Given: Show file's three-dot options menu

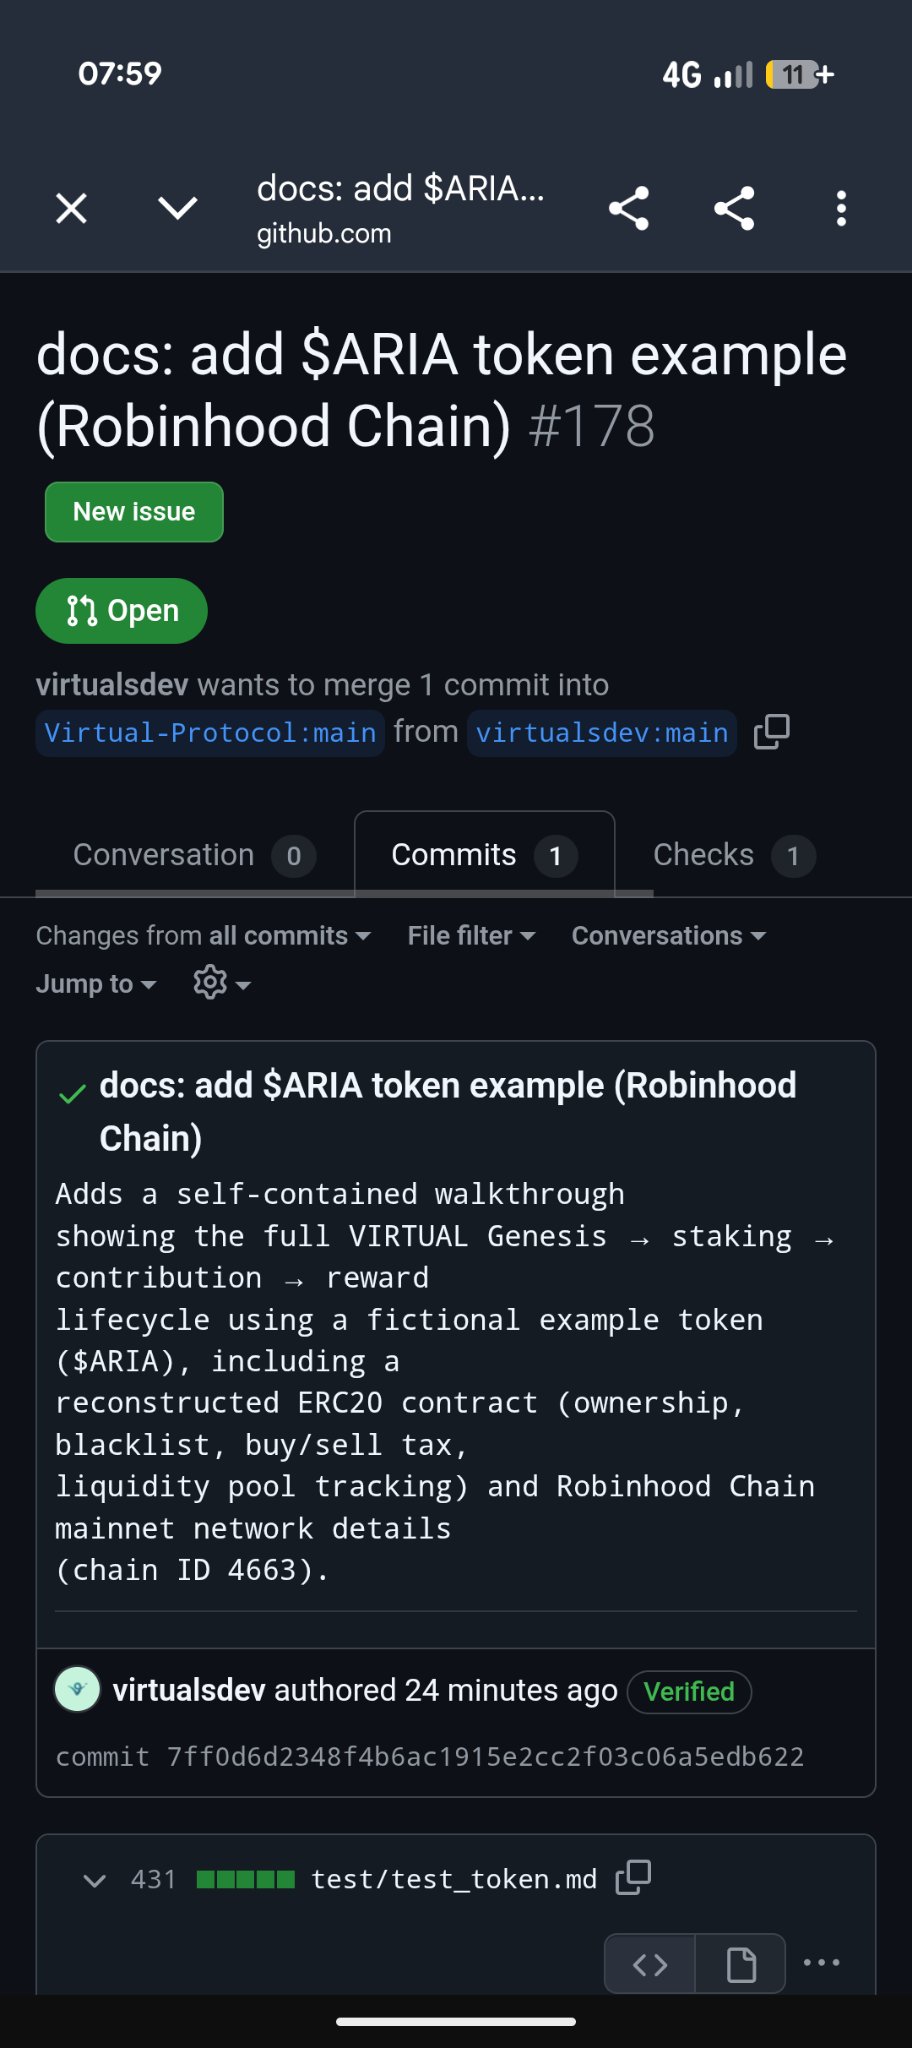Looking at the screenshot, I should click(822, 1963).
